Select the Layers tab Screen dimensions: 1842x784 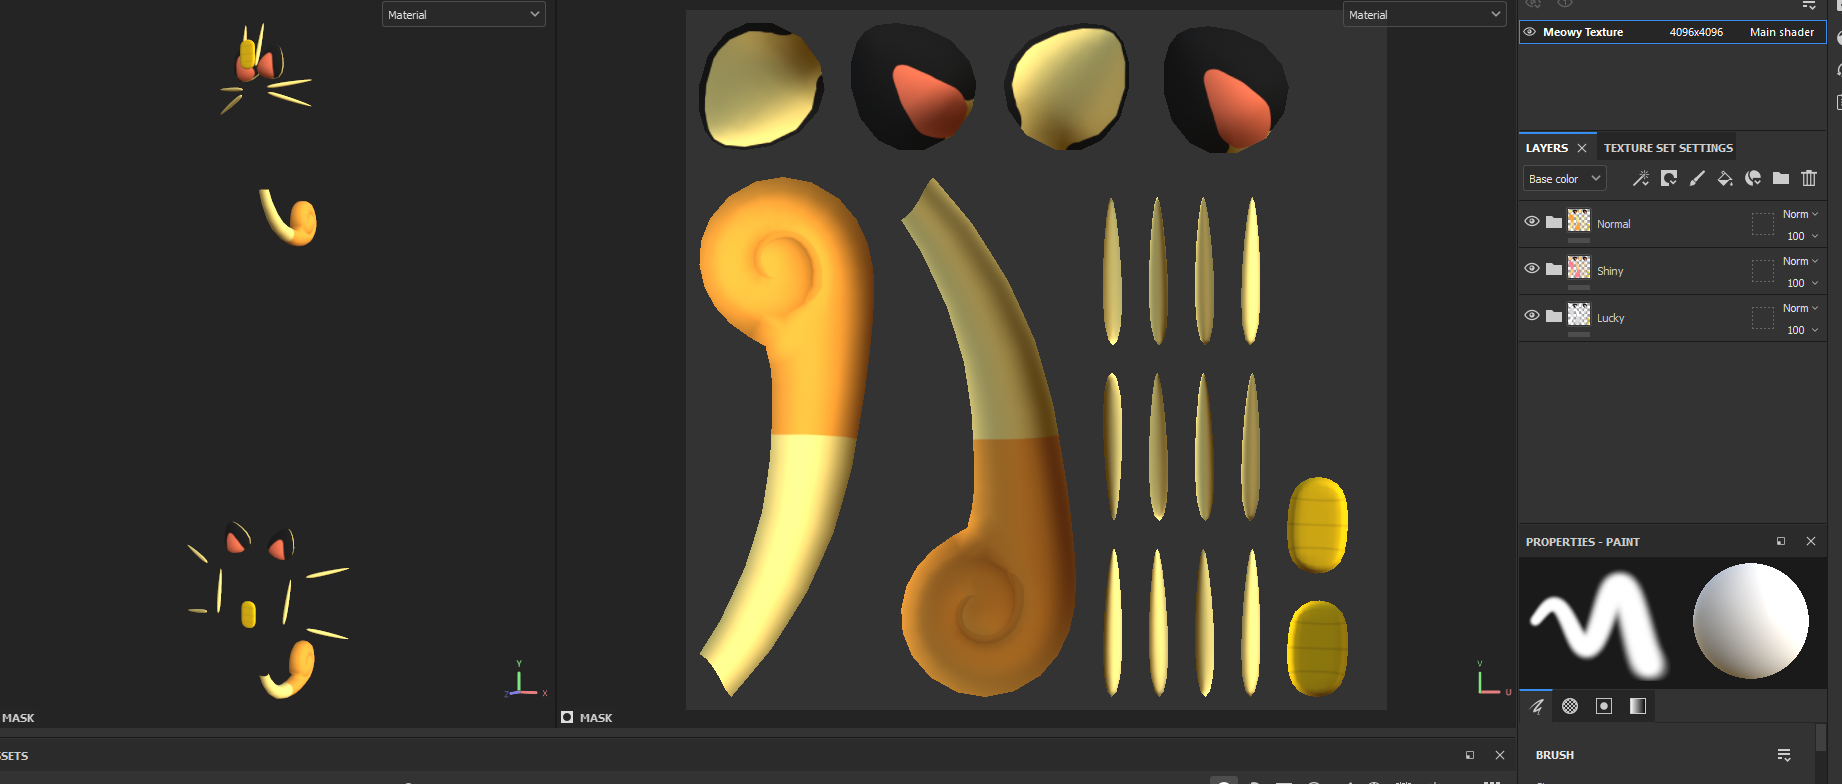click(x=1547, y=148)
